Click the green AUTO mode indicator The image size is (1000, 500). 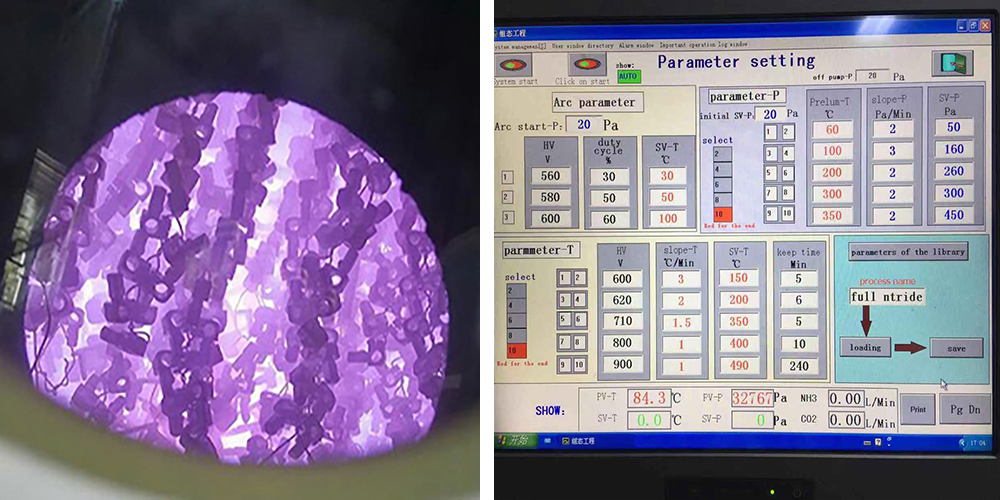(628, 76)
